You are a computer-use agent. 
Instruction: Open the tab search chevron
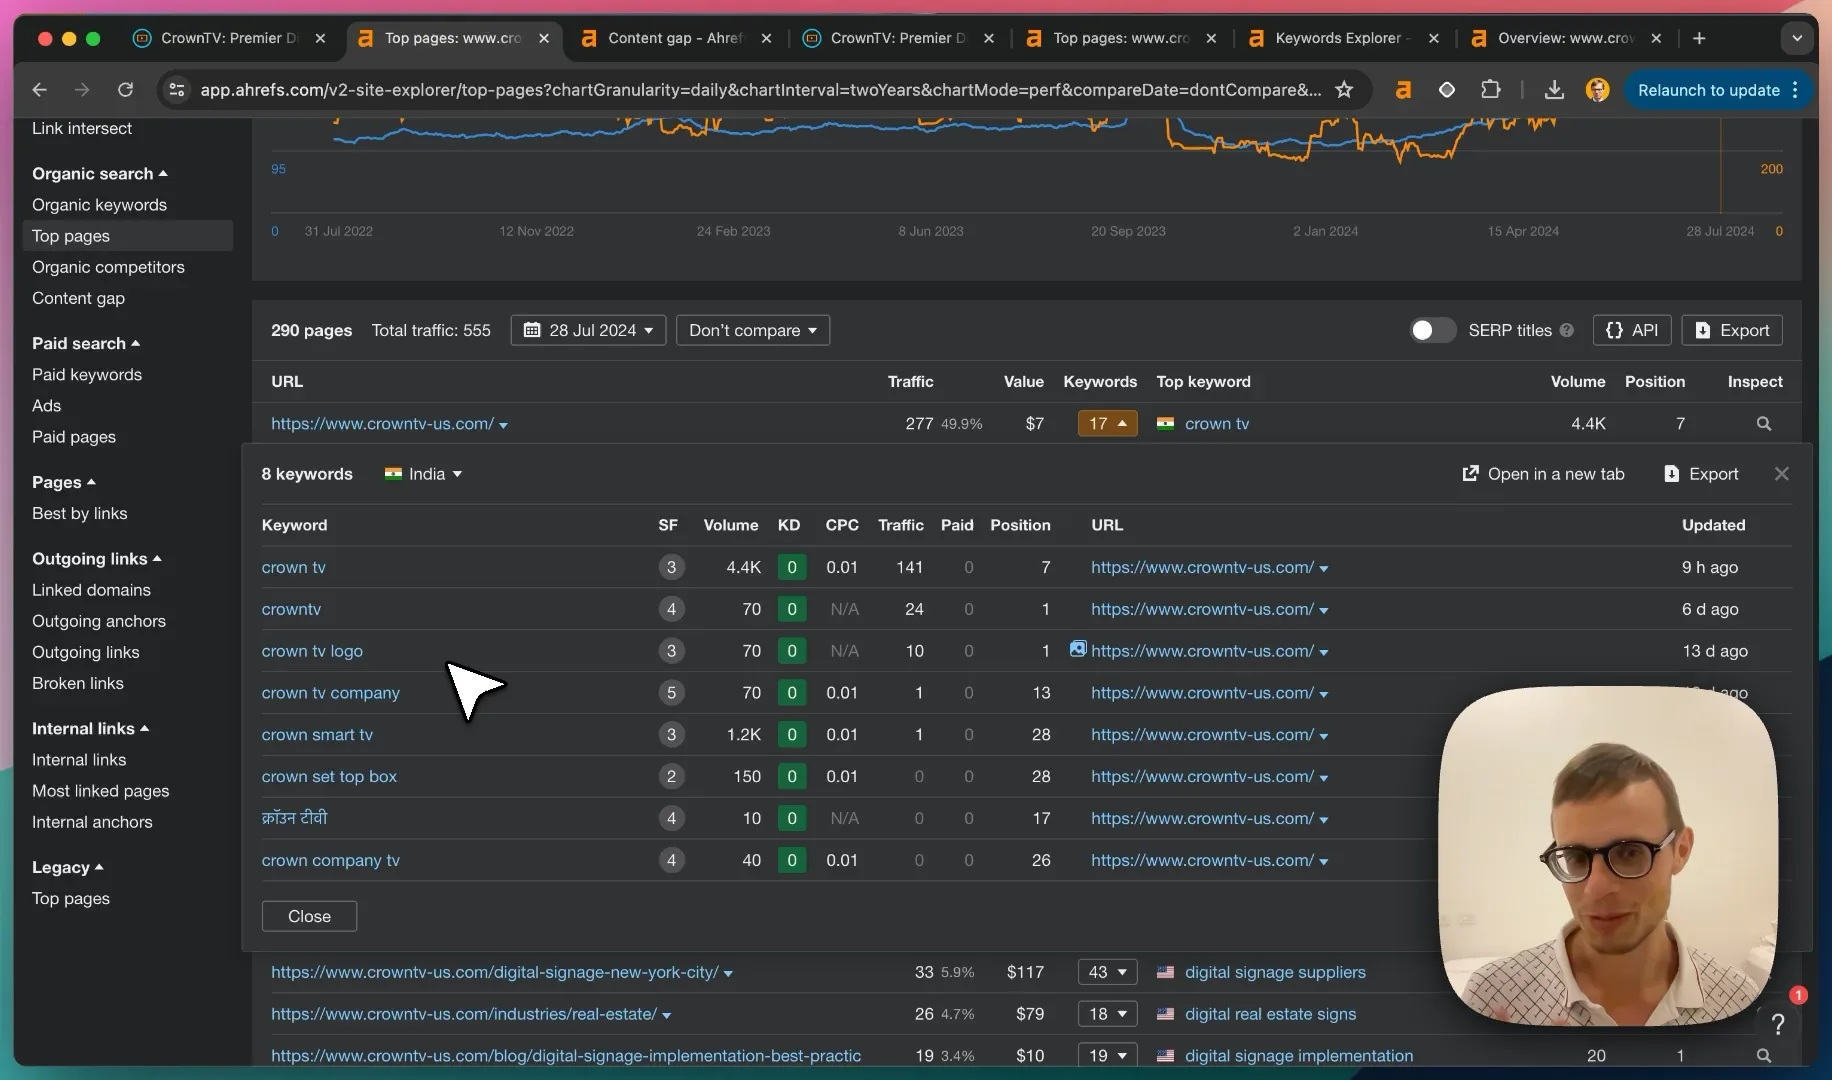1797,38
